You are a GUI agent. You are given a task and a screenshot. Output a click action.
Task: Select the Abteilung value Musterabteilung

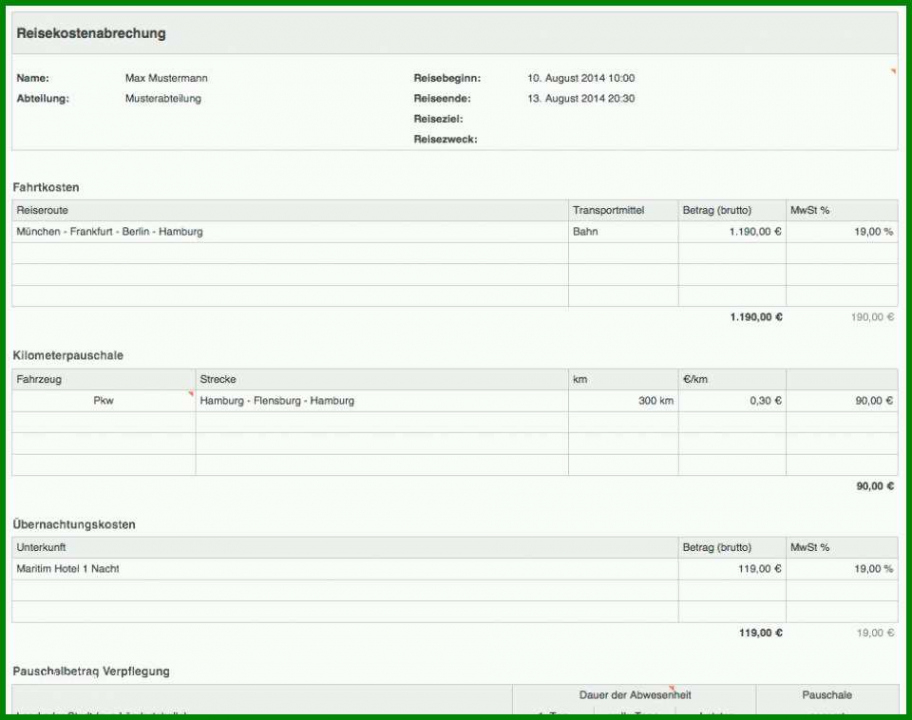(163, 98)
